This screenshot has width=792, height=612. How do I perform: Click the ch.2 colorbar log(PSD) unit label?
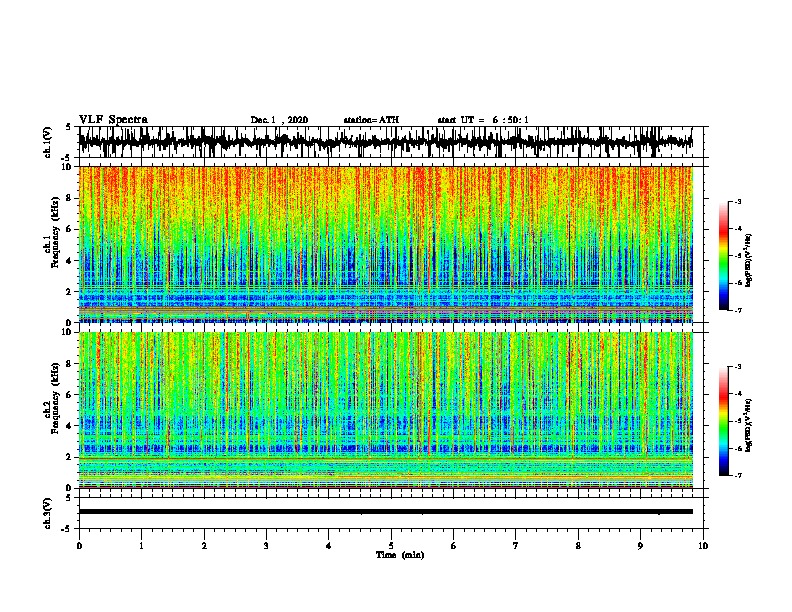coord(749,425)
